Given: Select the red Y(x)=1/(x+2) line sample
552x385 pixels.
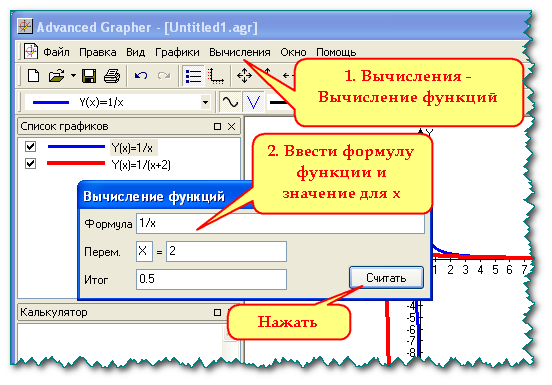Looking at the screenshot, I should click(x=76, y=163).
